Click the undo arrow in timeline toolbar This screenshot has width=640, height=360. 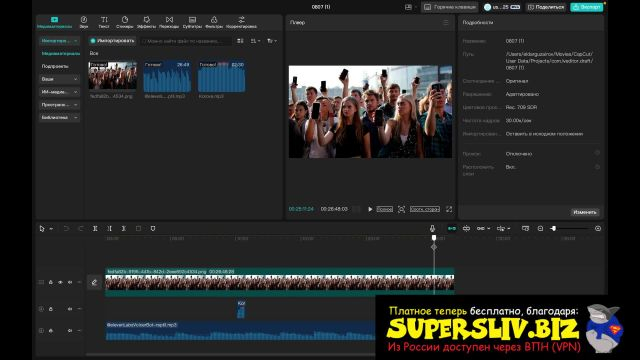[66, 229]
